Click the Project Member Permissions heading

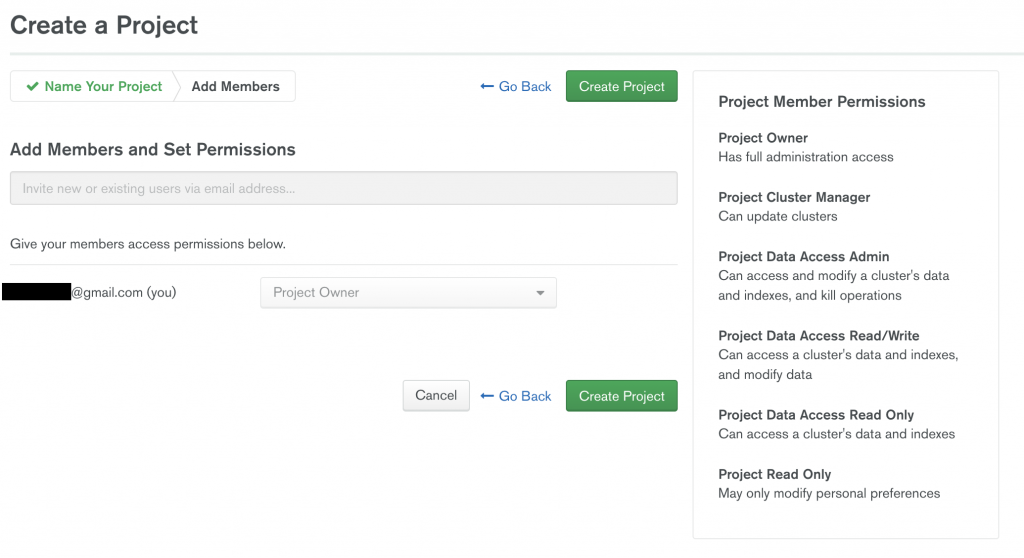coord(821,102)
